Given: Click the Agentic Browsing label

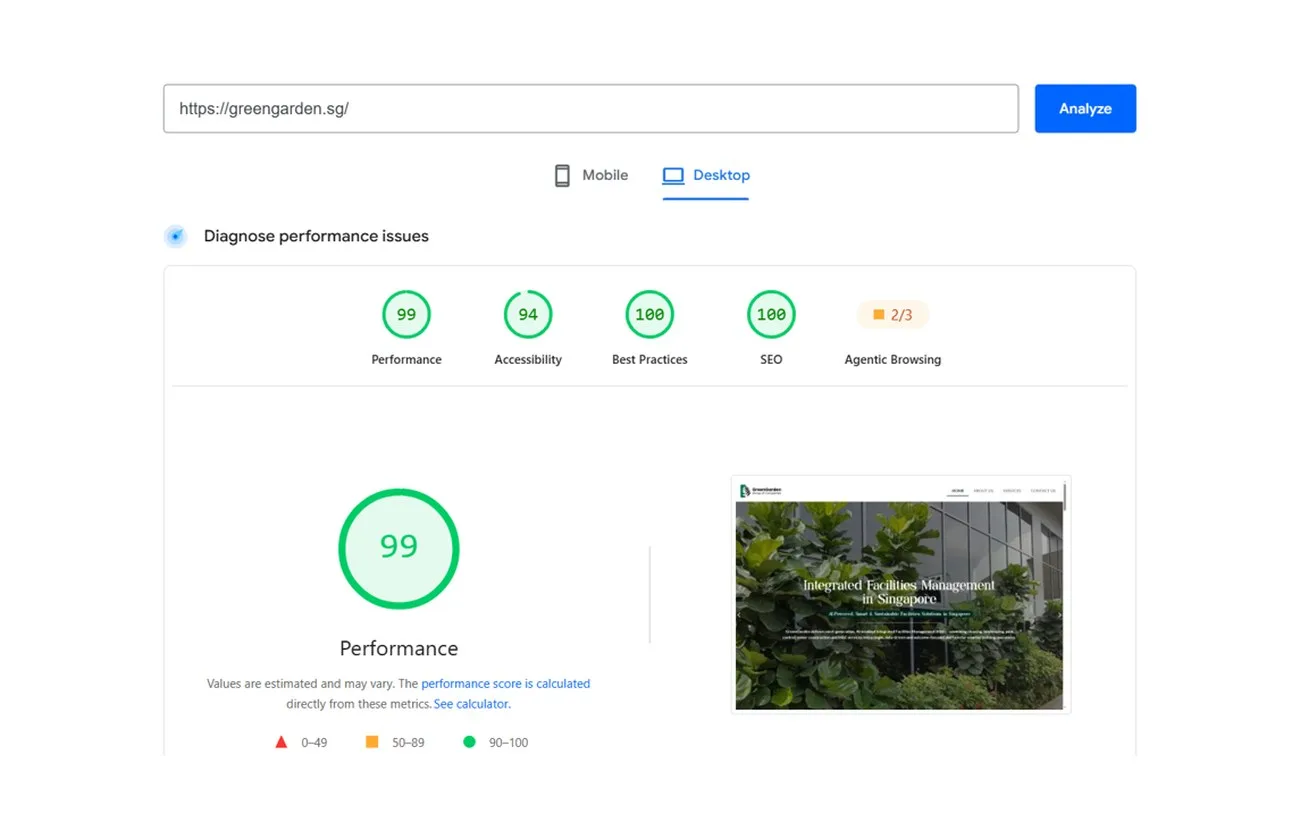Looking at the screenshot, I should click(893, 360).
